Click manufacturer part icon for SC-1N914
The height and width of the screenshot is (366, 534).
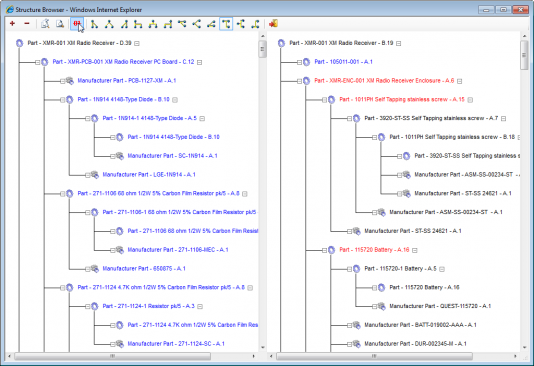coord(120,156)
